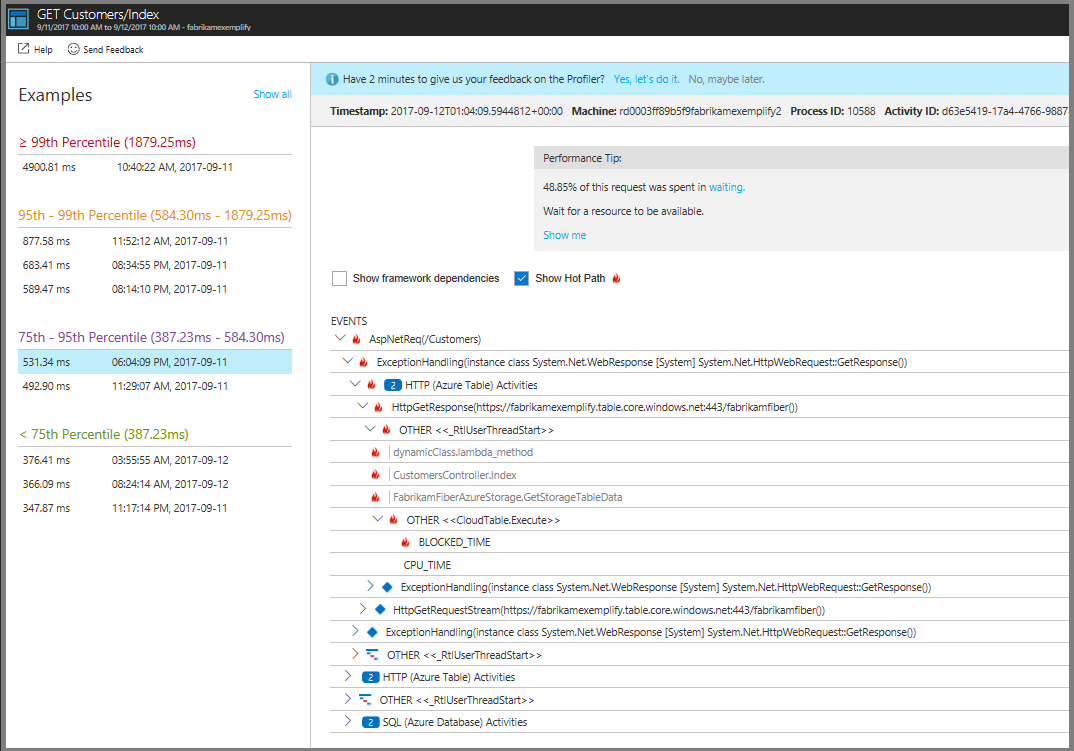
Task: Click blue diamond icon on HttpGetRequestStream row
Action: (x=380, y=609)
